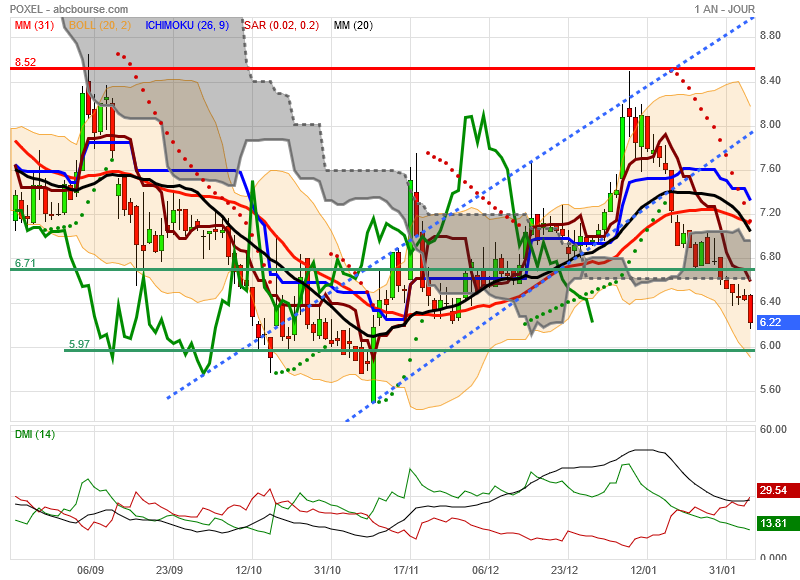Click the 12/01 date axis label

click(x=643, y=570)
